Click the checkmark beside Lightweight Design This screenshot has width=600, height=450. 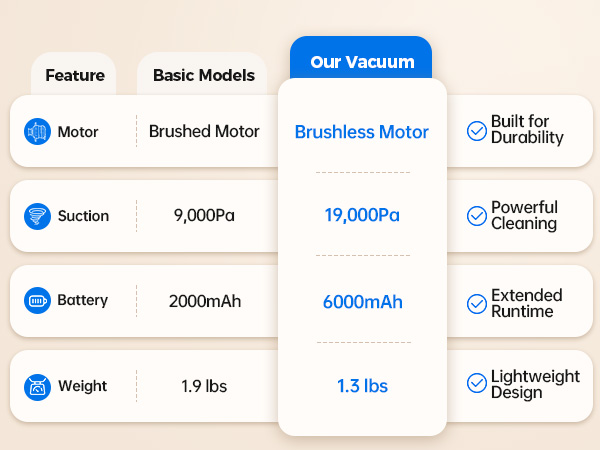click(x=477, y=383)
